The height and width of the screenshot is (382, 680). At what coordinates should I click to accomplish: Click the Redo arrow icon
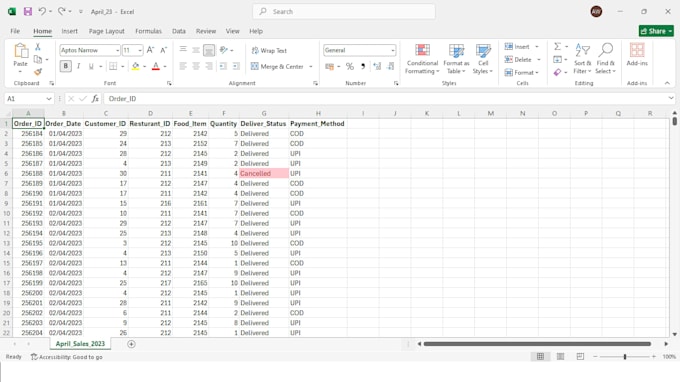(x=62, y=11)
